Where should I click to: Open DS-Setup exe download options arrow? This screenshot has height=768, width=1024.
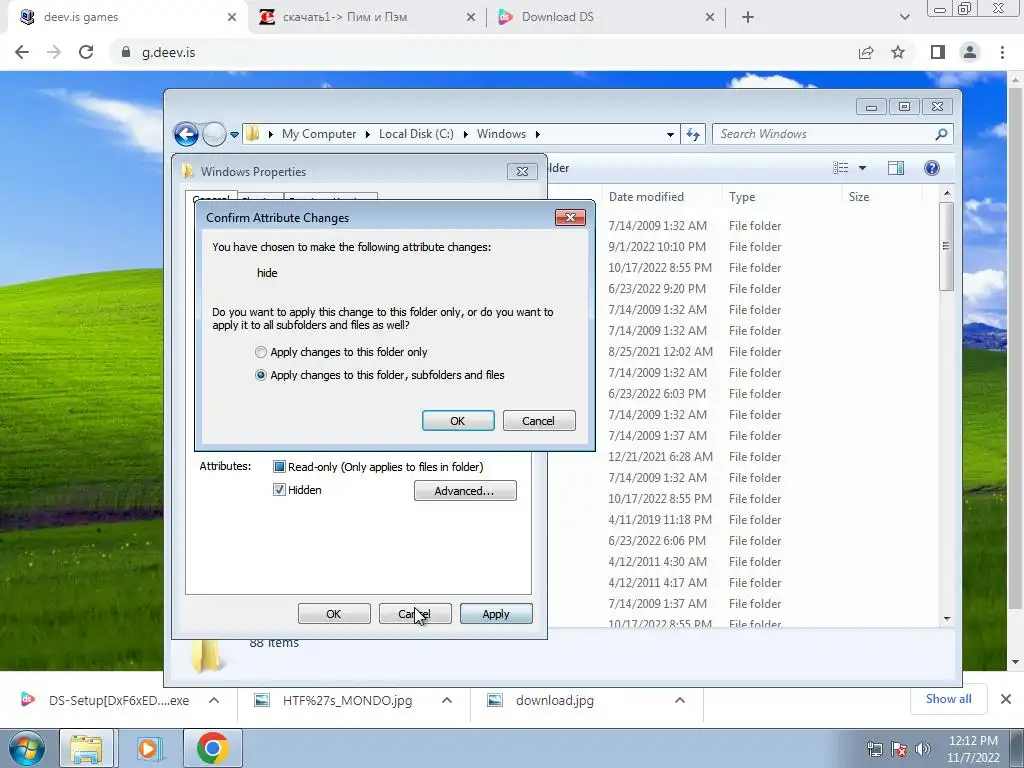point(214,700)
